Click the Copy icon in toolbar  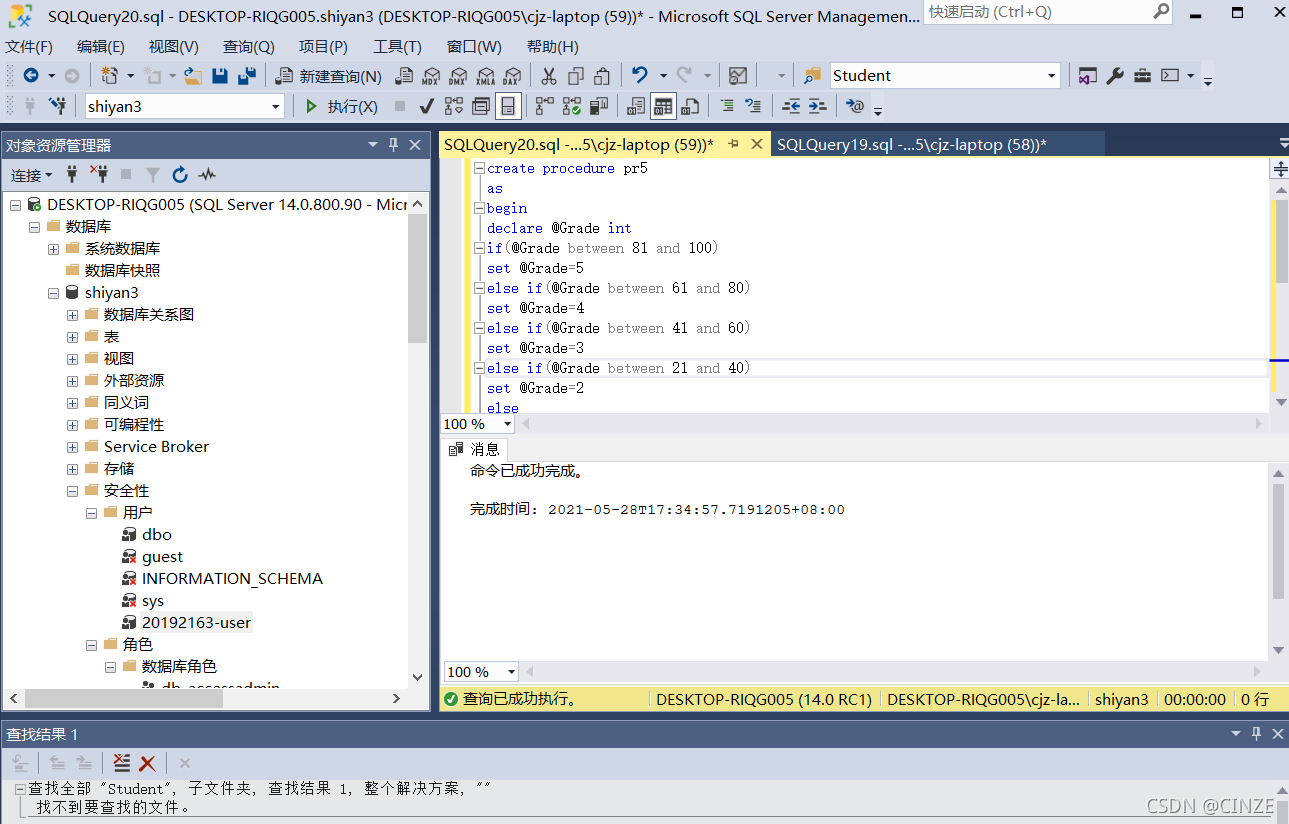(x=576, y=75)
